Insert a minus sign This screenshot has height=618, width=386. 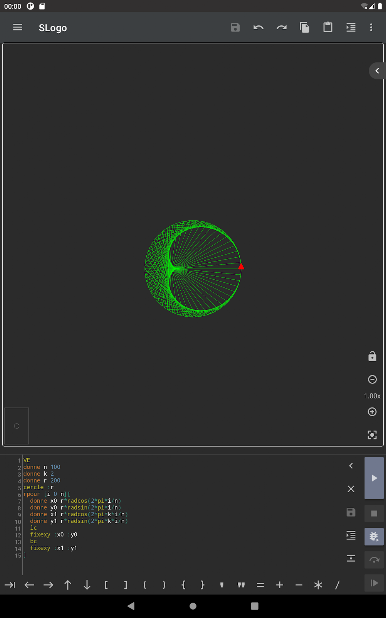coord(299,585)
